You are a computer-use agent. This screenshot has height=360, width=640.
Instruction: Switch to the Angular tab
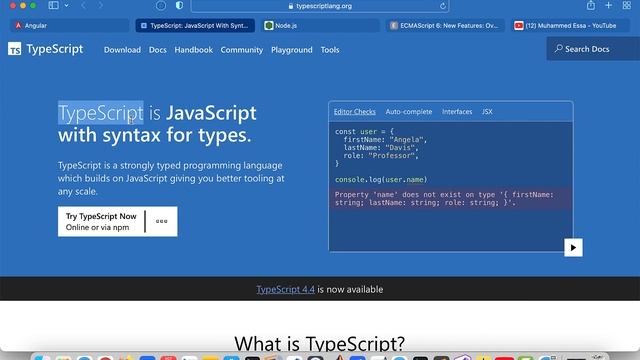[69, 25]
